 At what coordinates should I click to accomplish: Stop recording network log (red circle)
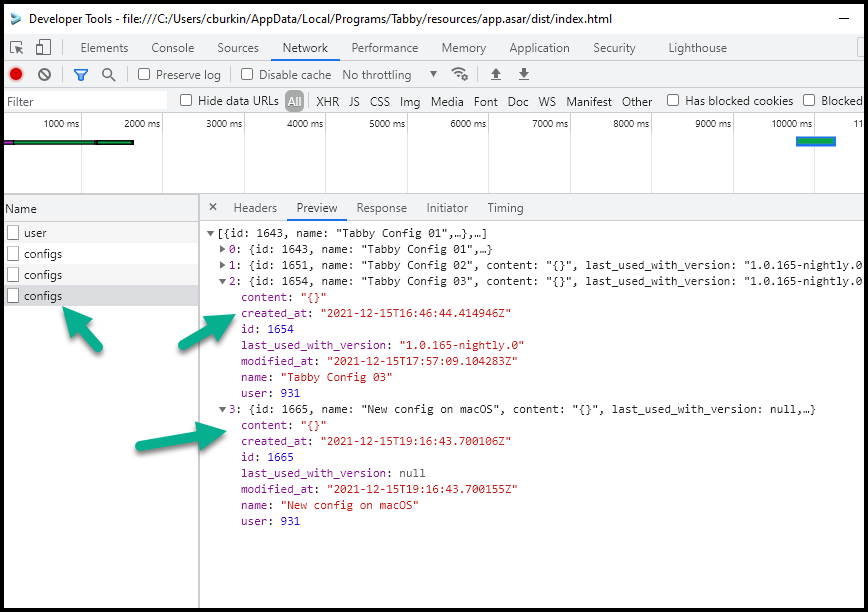[x=16, y=74]
